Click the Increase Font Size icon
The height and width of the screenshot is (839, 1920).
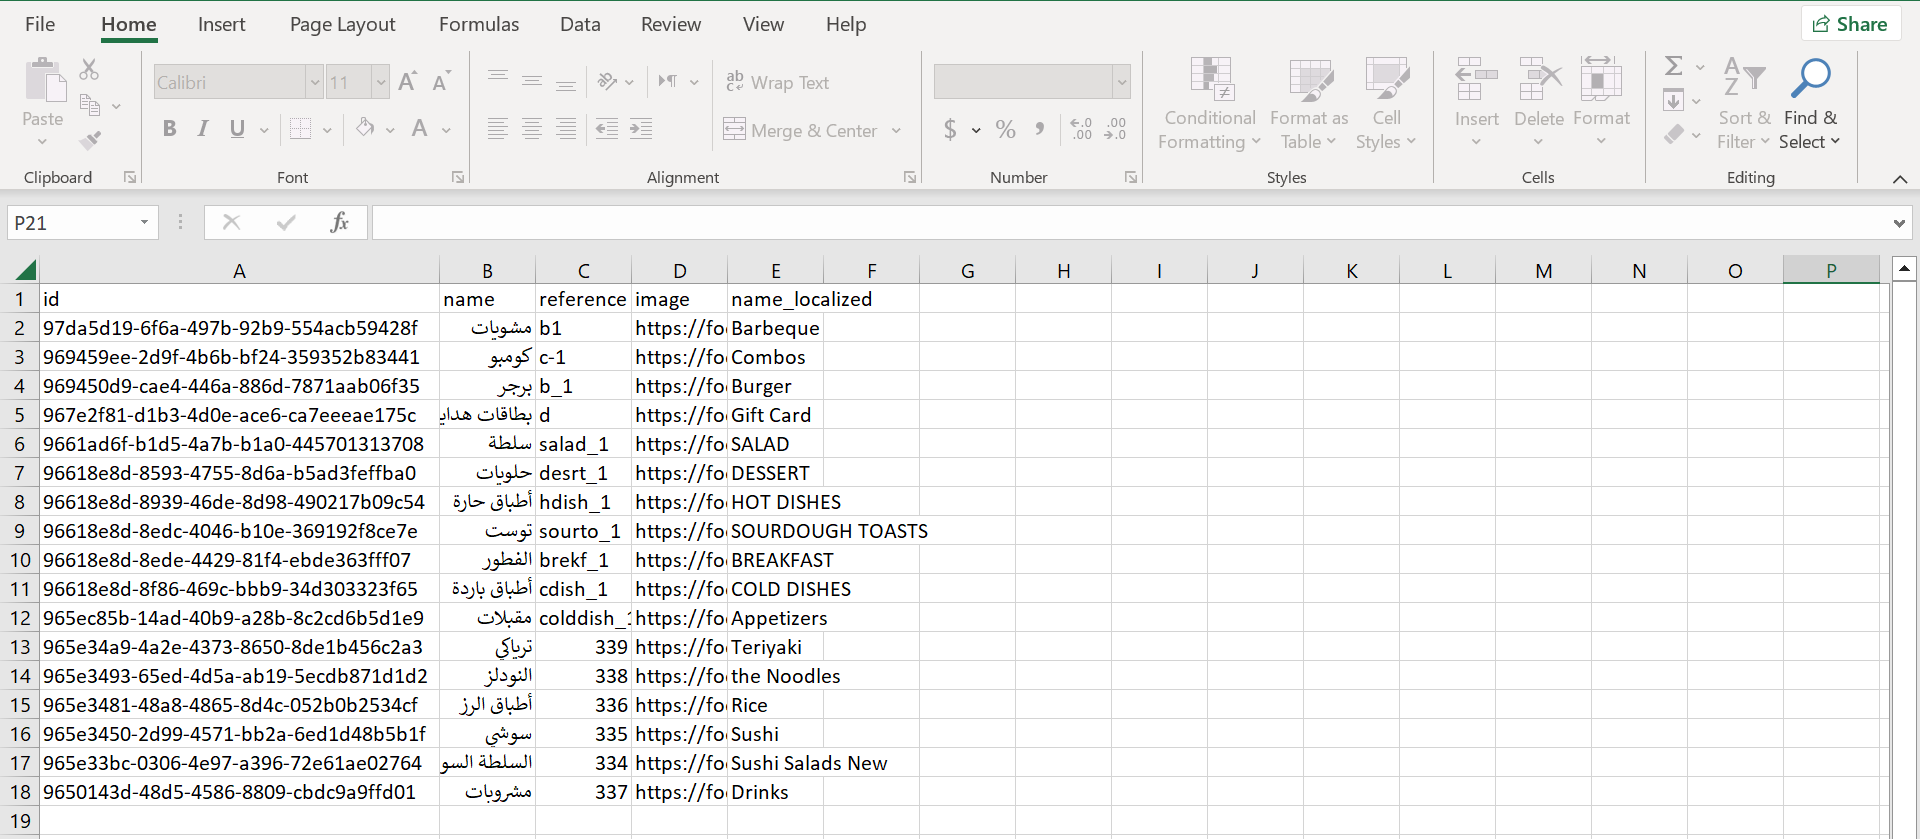click(x=407, y=82)
